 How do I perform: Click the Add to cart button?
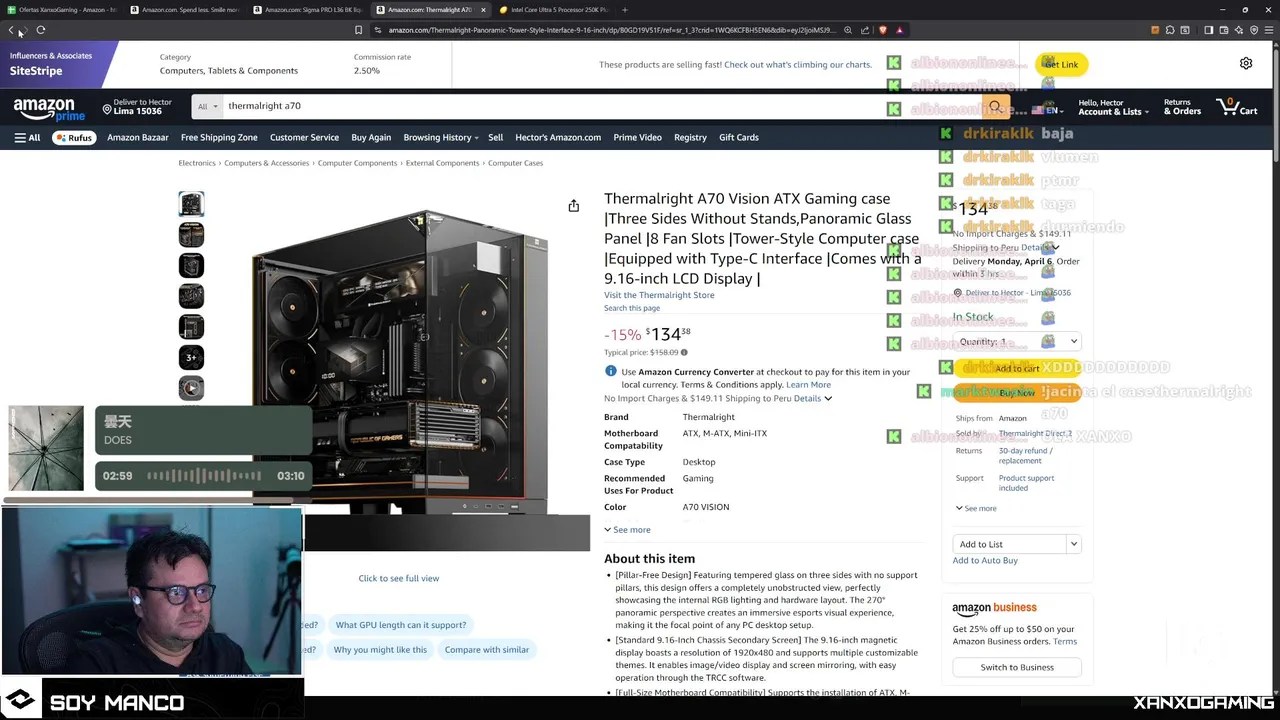click(x=1016, y=368)
